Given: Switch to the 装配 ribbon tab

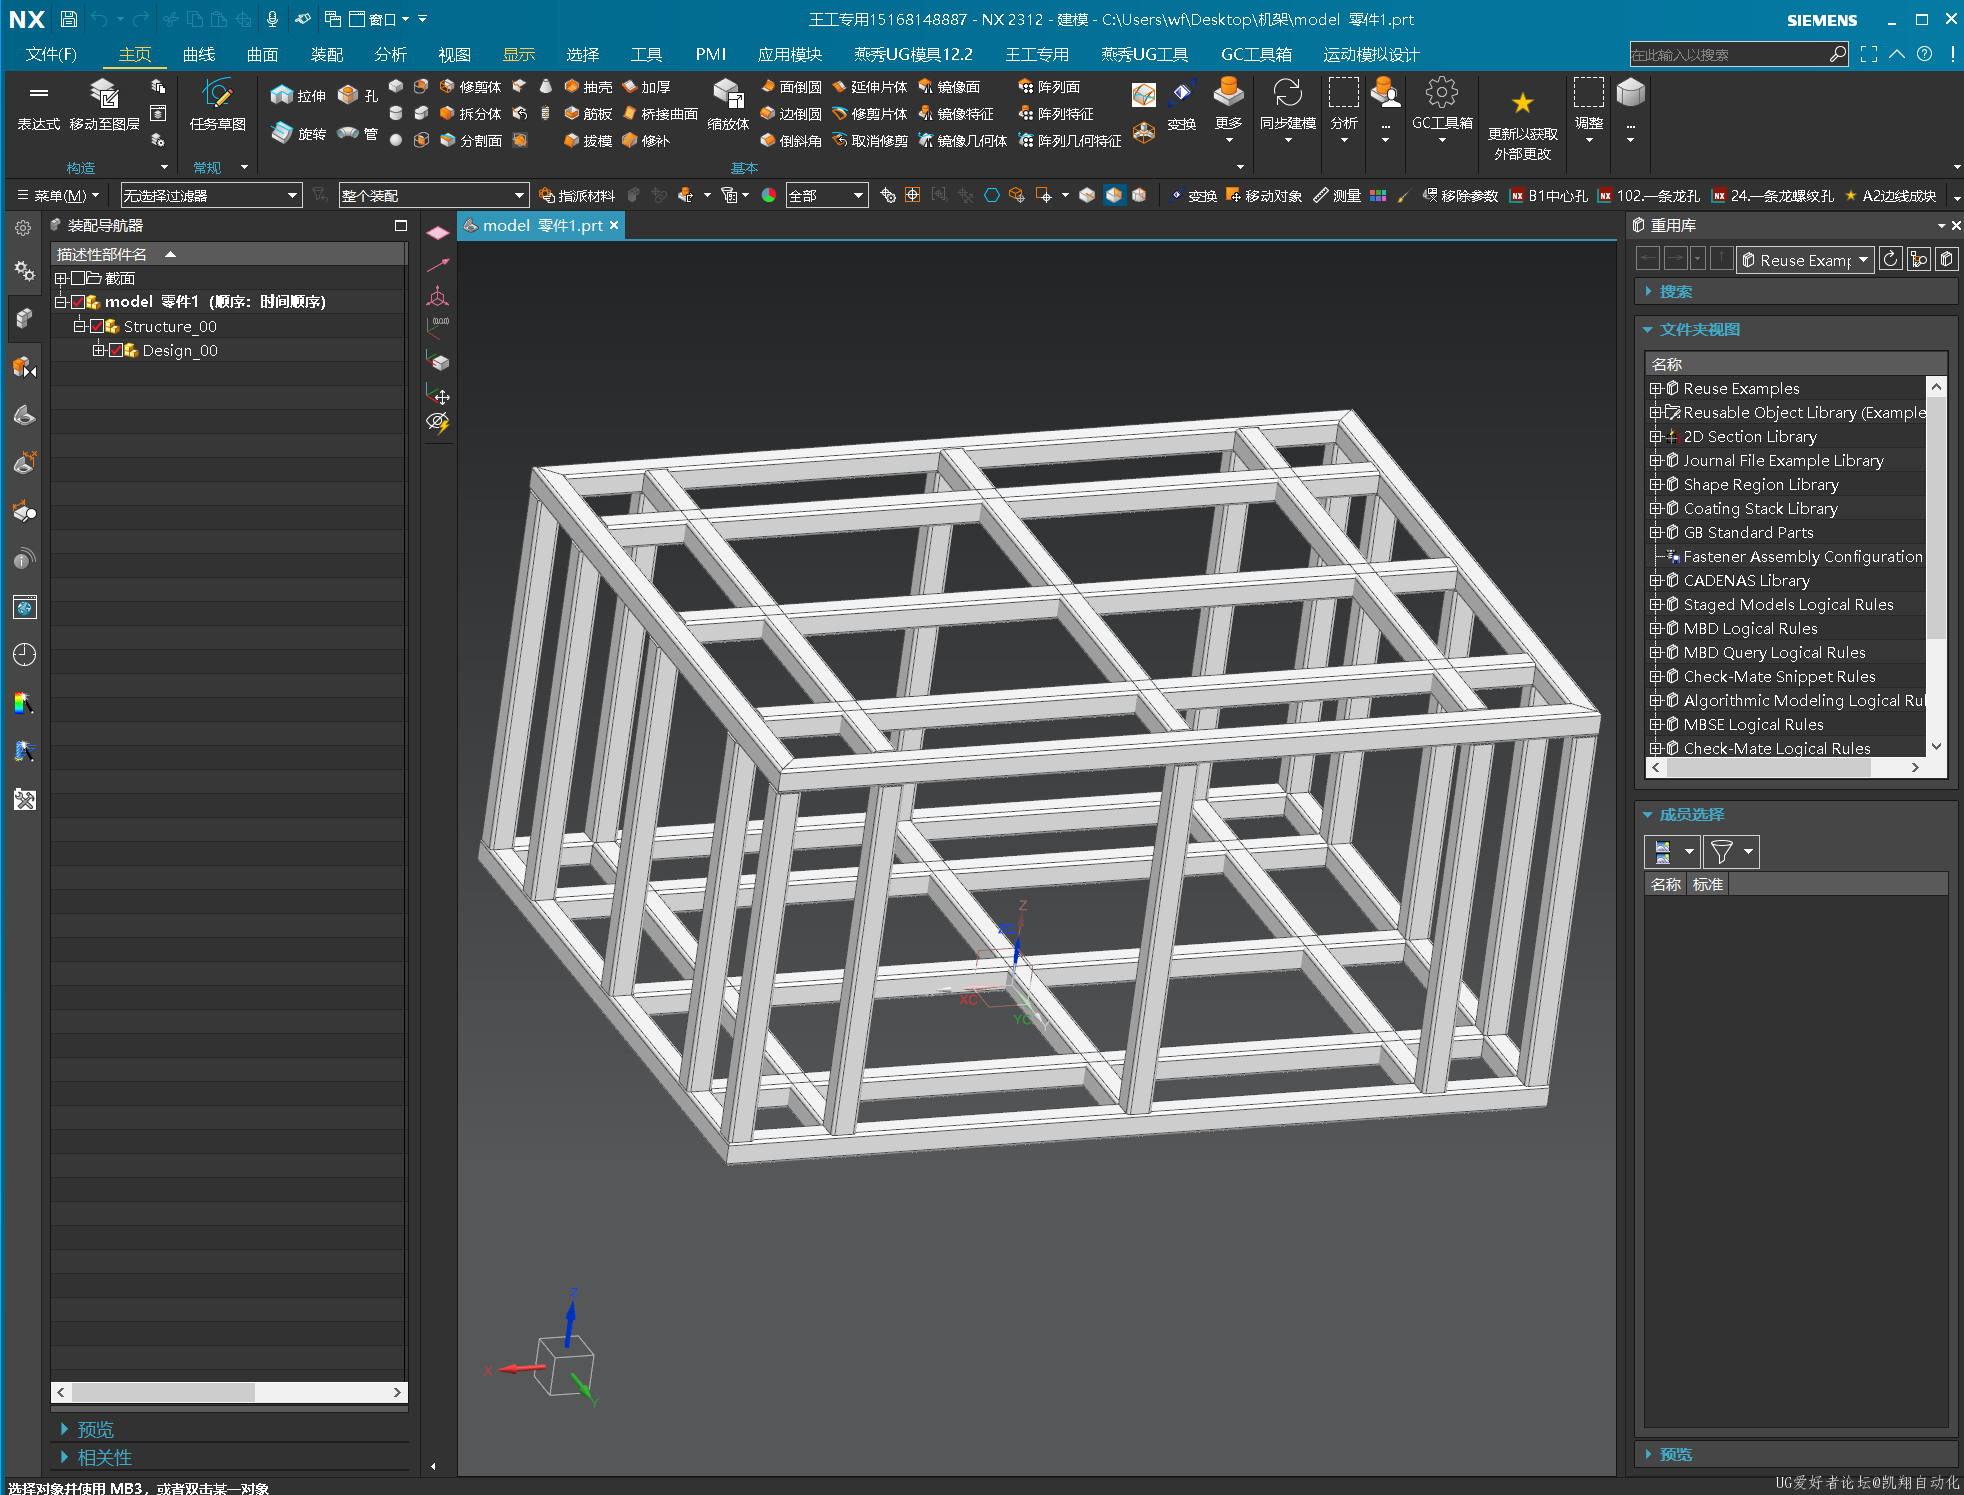Looking at the screenshot, I should point(327,54).
